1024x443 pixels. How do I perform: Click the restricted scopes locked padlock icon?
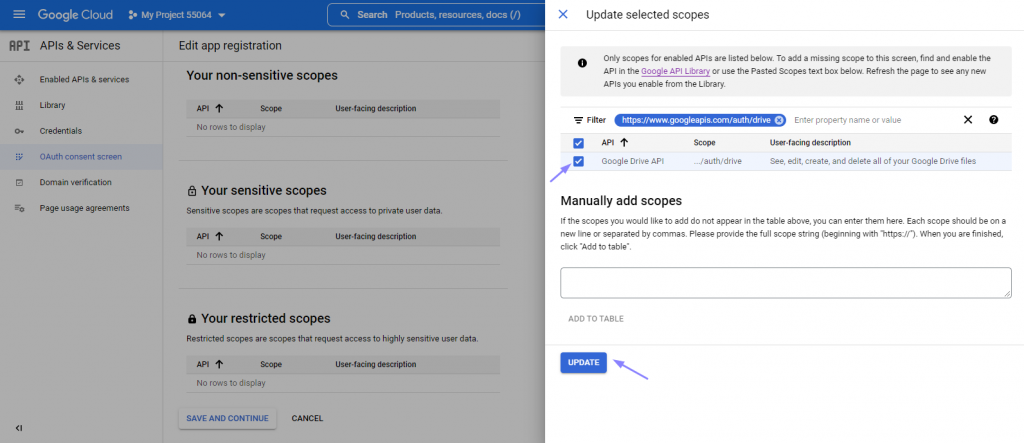coord(191,319)
